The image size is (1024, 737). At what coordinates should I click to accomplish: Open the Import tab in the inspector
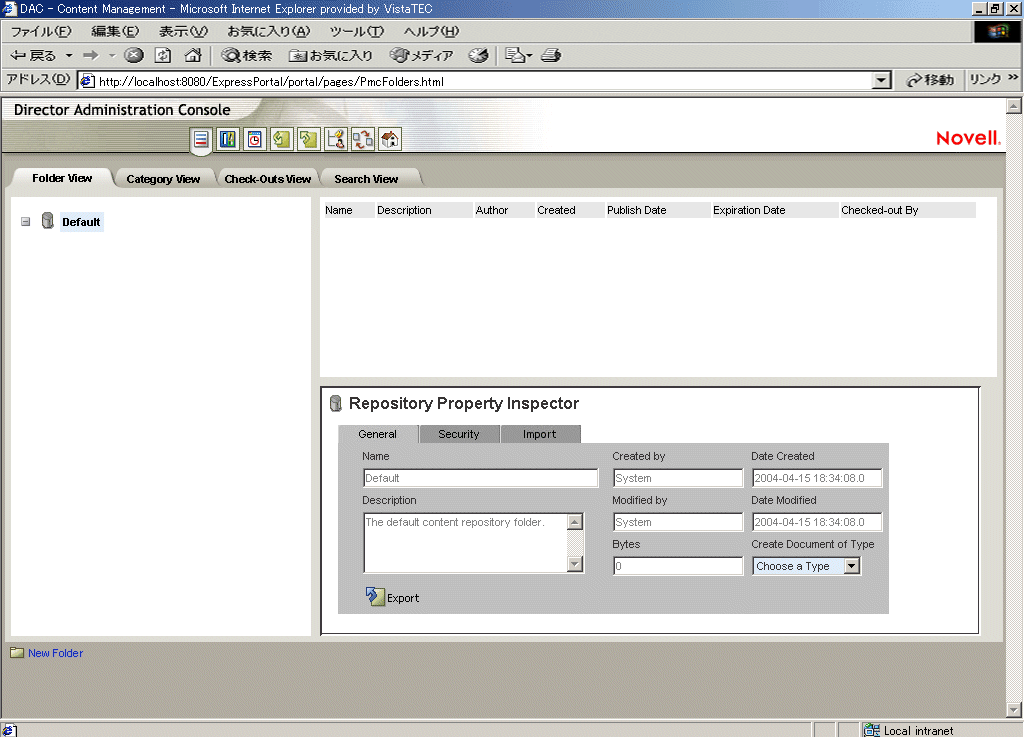[x=539, y=434]
